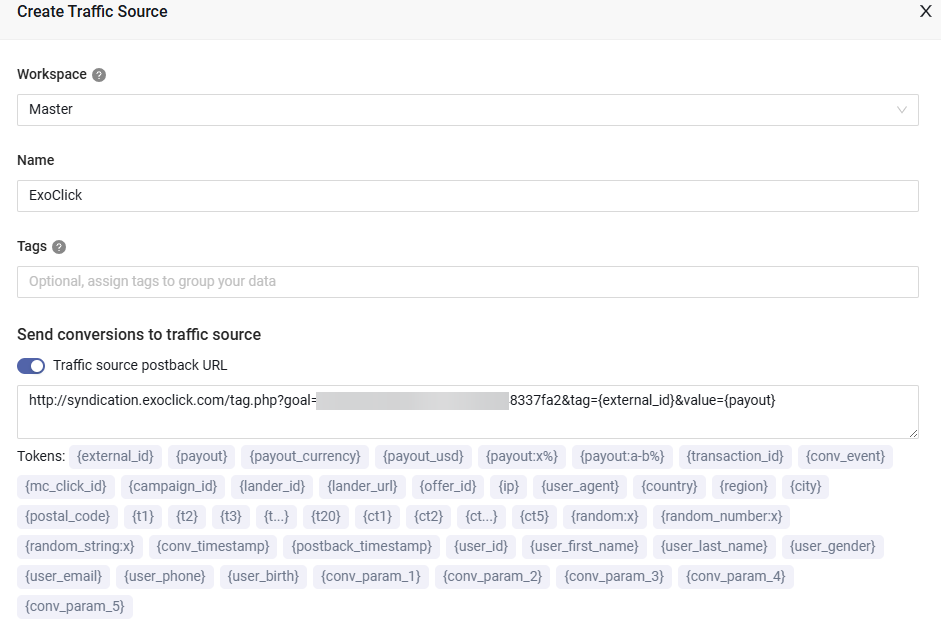The width and height of the screenshot is (941, 624).
Task: Add the {postback_timestamp} token
Action: point(362,547)
